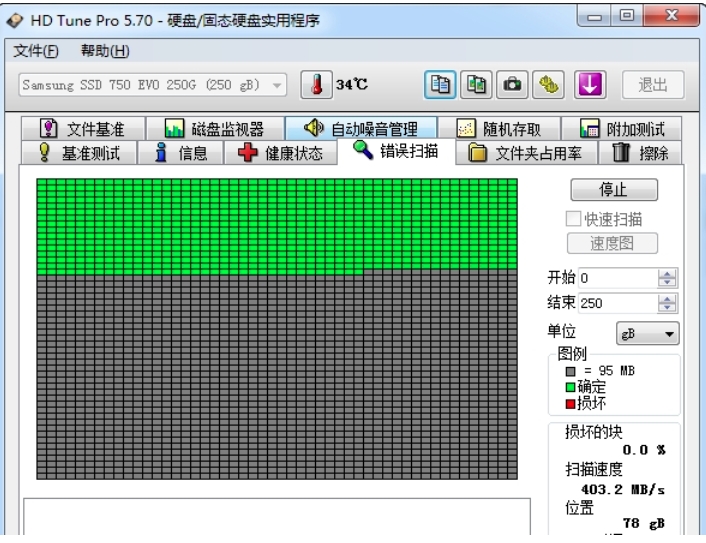Copy info to clipboard toolbar icon
The image size is (706, 543).
click(x=440, y=84)
